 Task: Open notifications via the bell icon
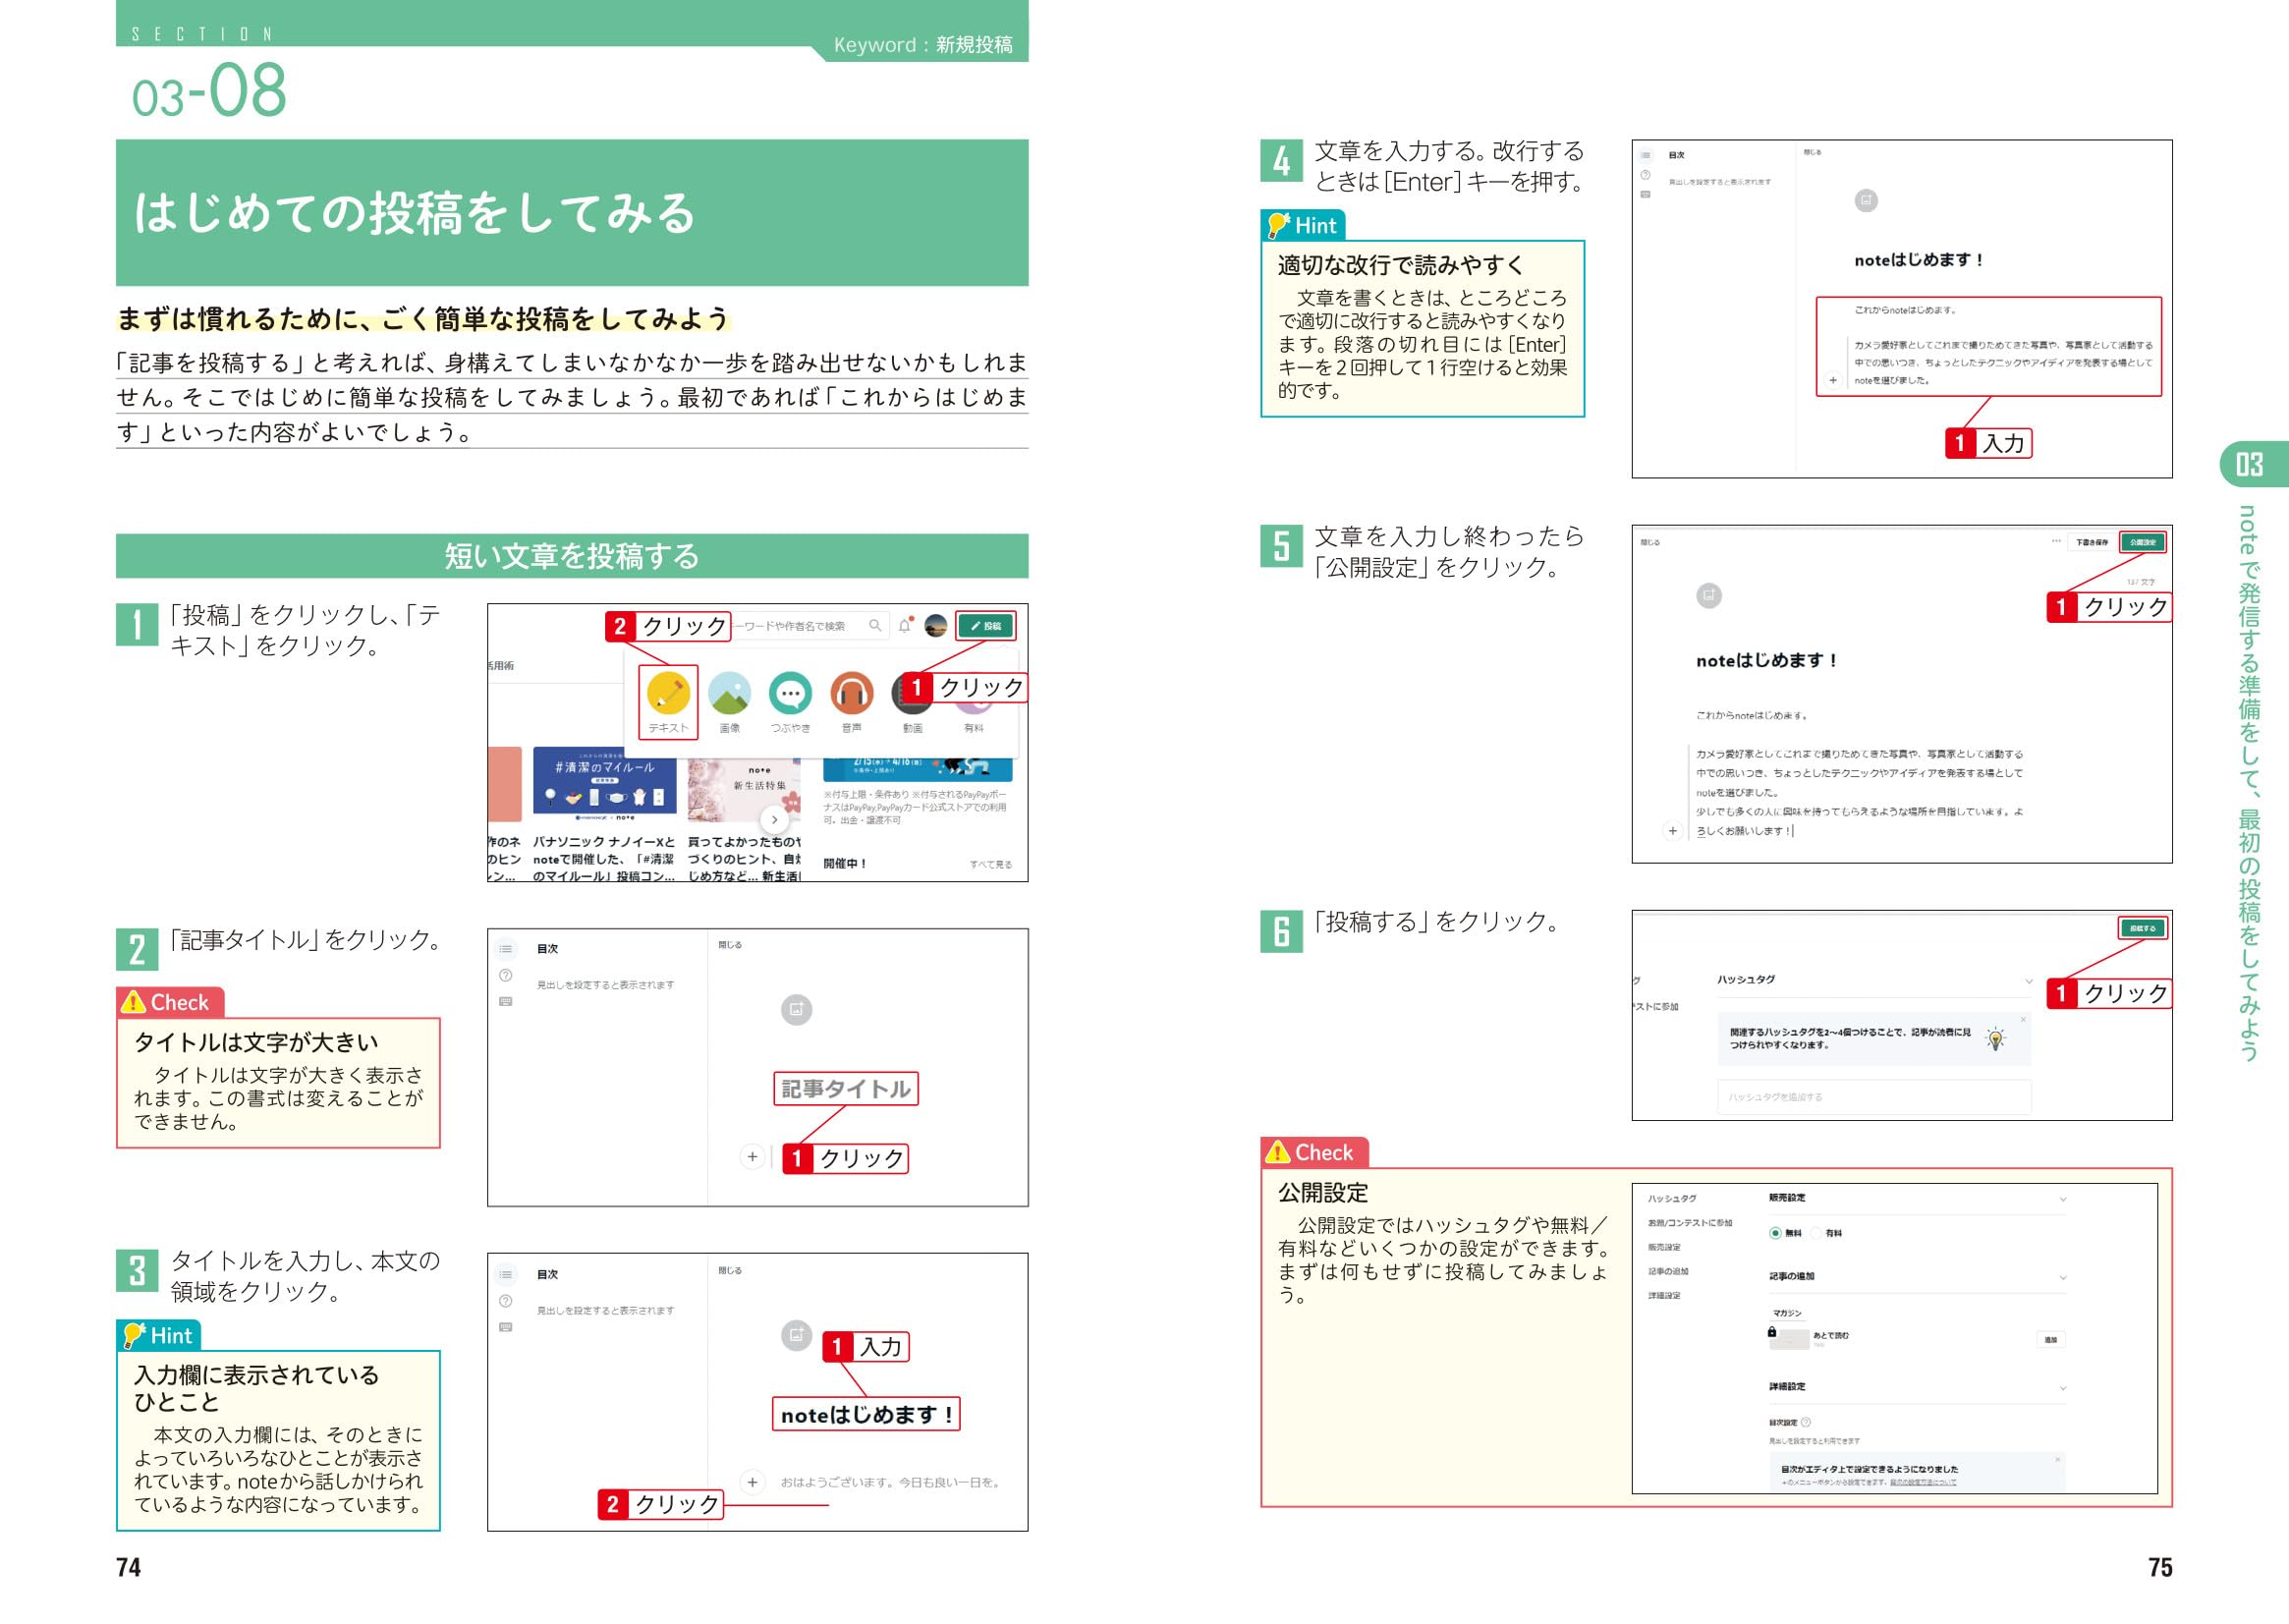[x=904, y=626]
